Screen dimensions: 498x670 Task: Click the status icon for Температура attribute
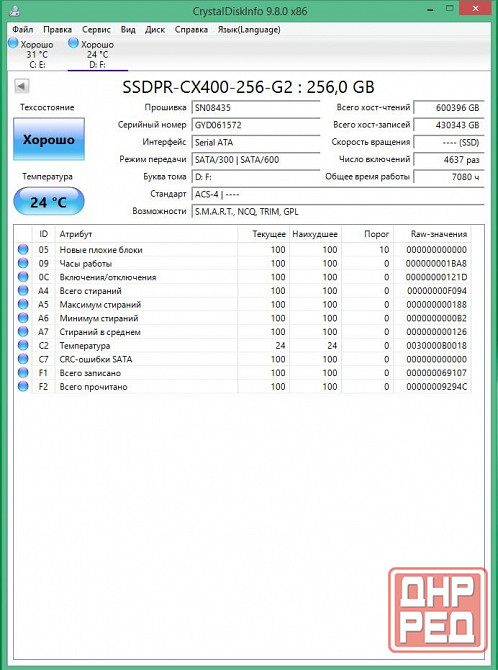[23, 345]
